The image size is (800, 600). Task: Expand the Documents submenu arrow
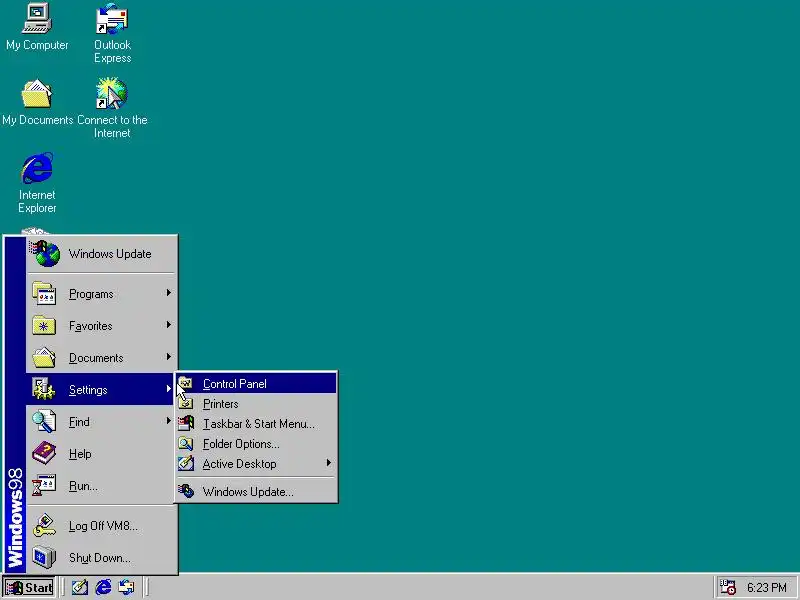tap(168, 357)
